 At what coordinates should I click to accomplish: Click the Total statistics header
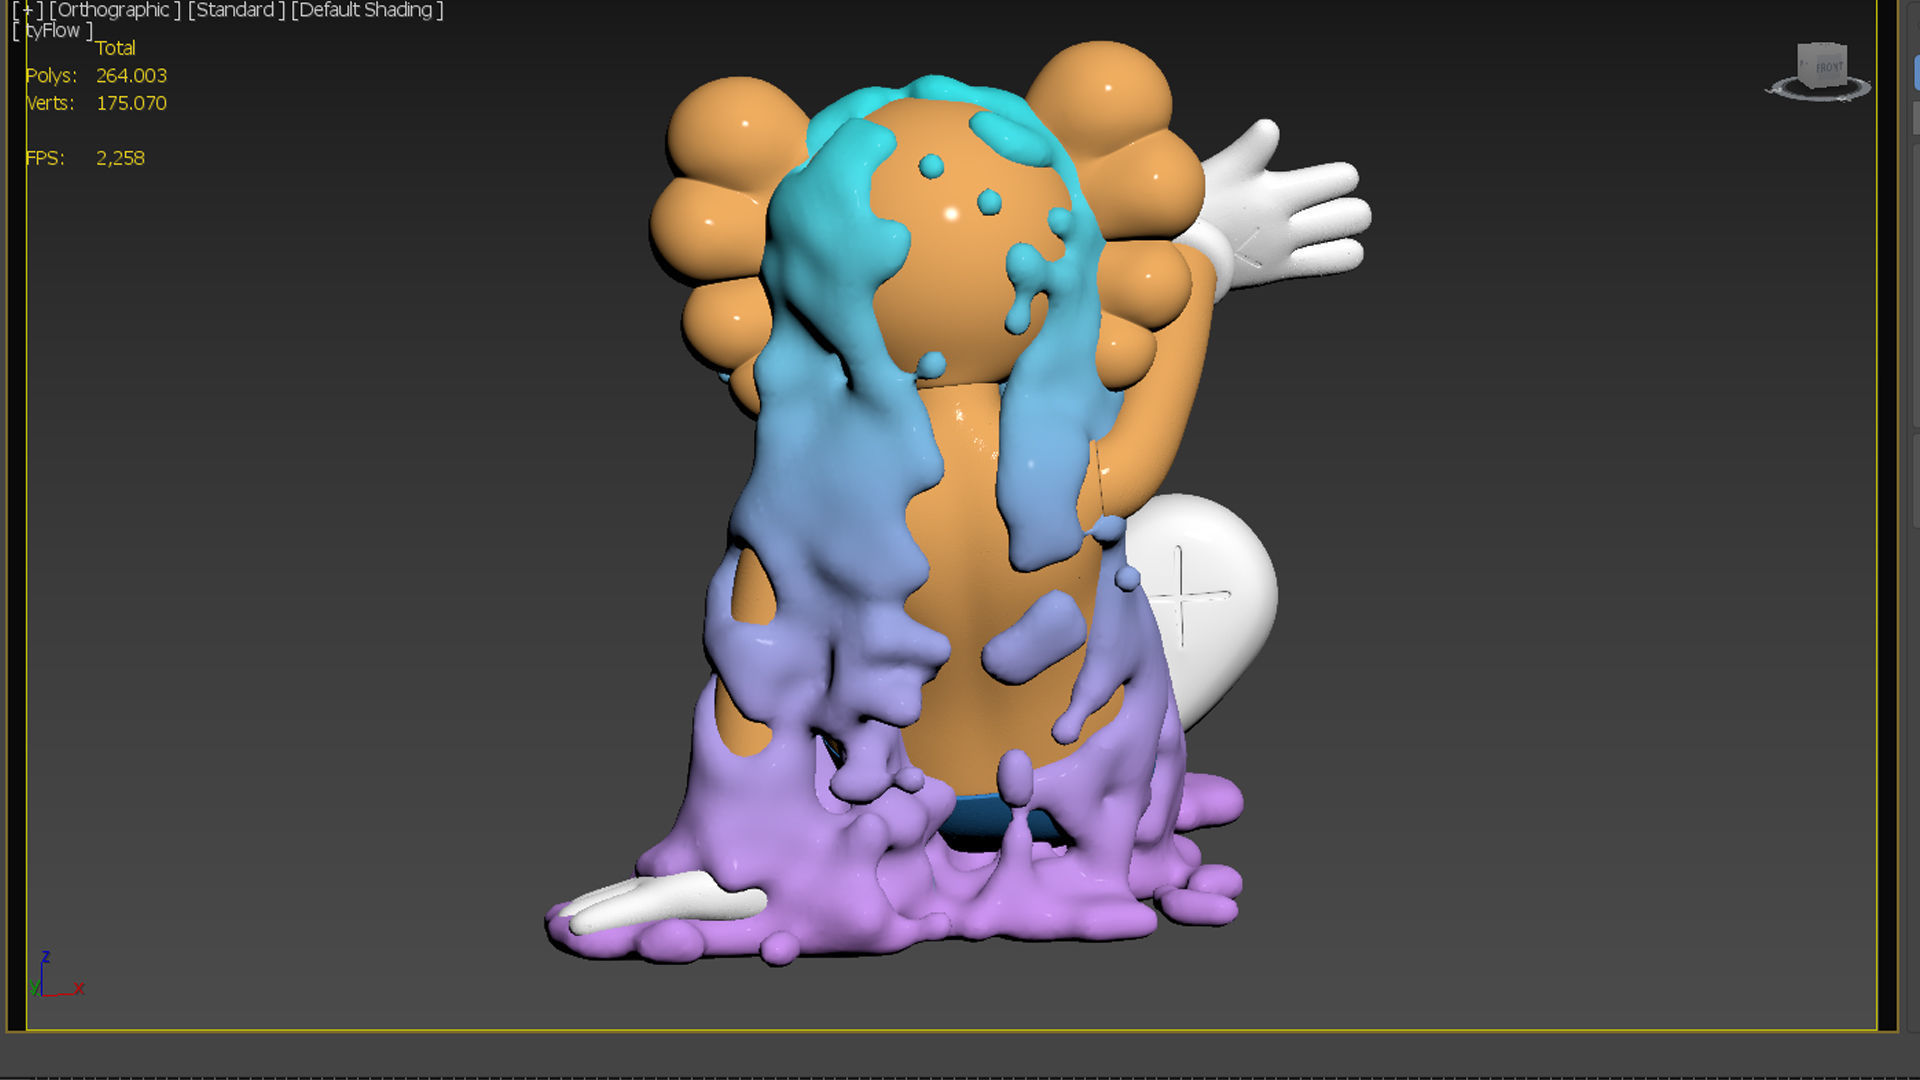(115, 48)
